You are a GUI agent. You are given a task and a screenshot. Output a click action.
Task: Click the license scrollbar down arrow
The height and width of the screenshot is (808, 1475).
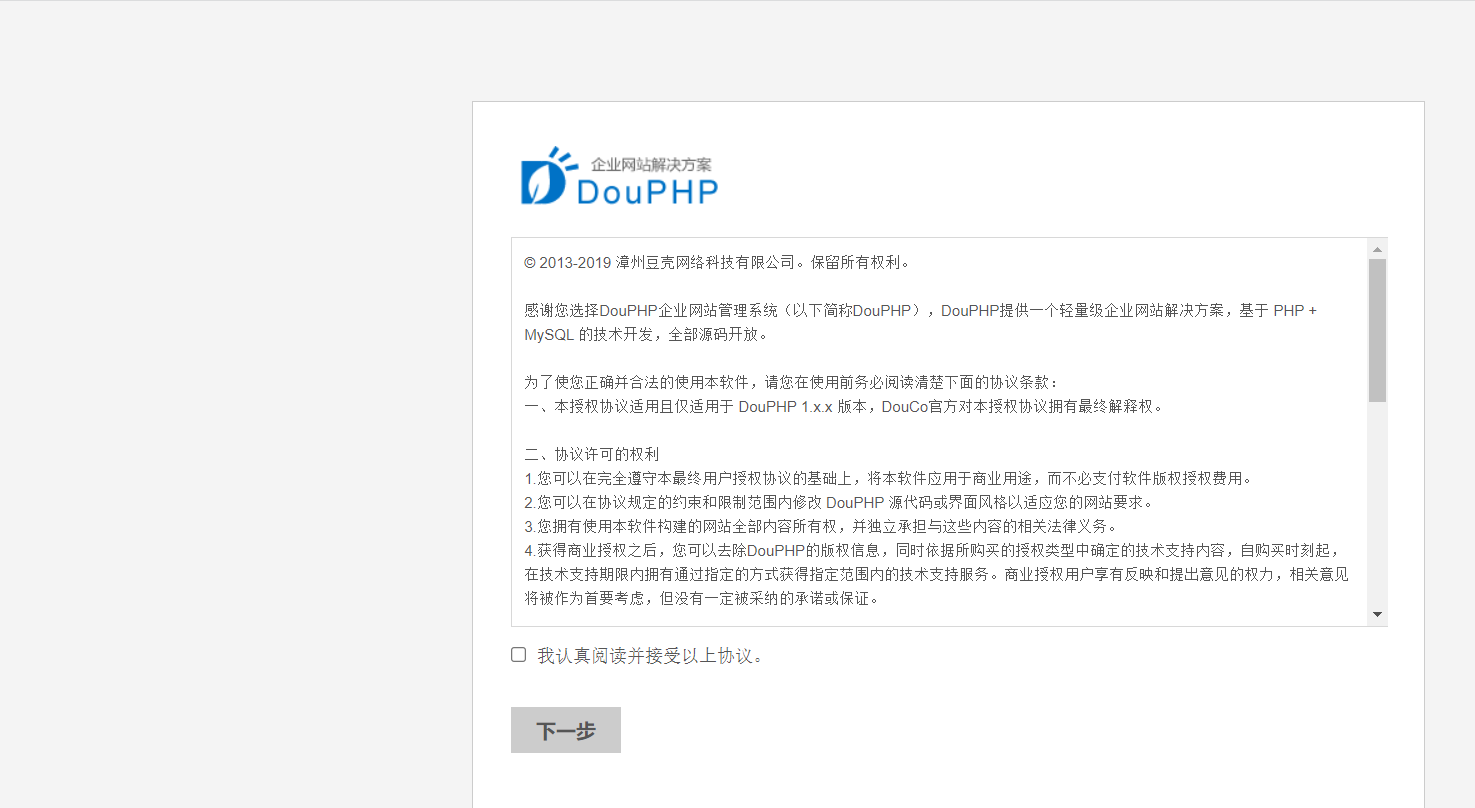[x=1377, y=615]
